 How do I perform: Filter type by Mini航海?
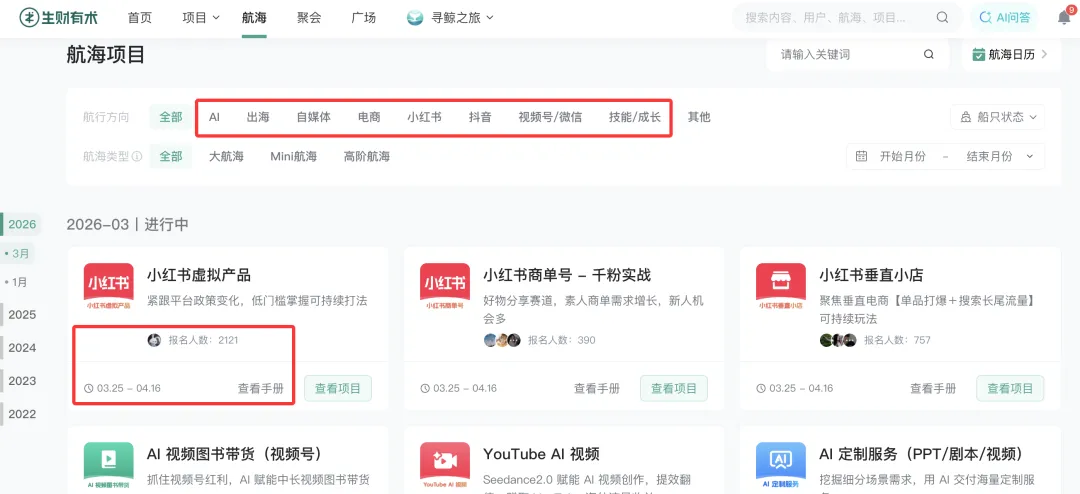pyautogui.click(x=293, y=156)
